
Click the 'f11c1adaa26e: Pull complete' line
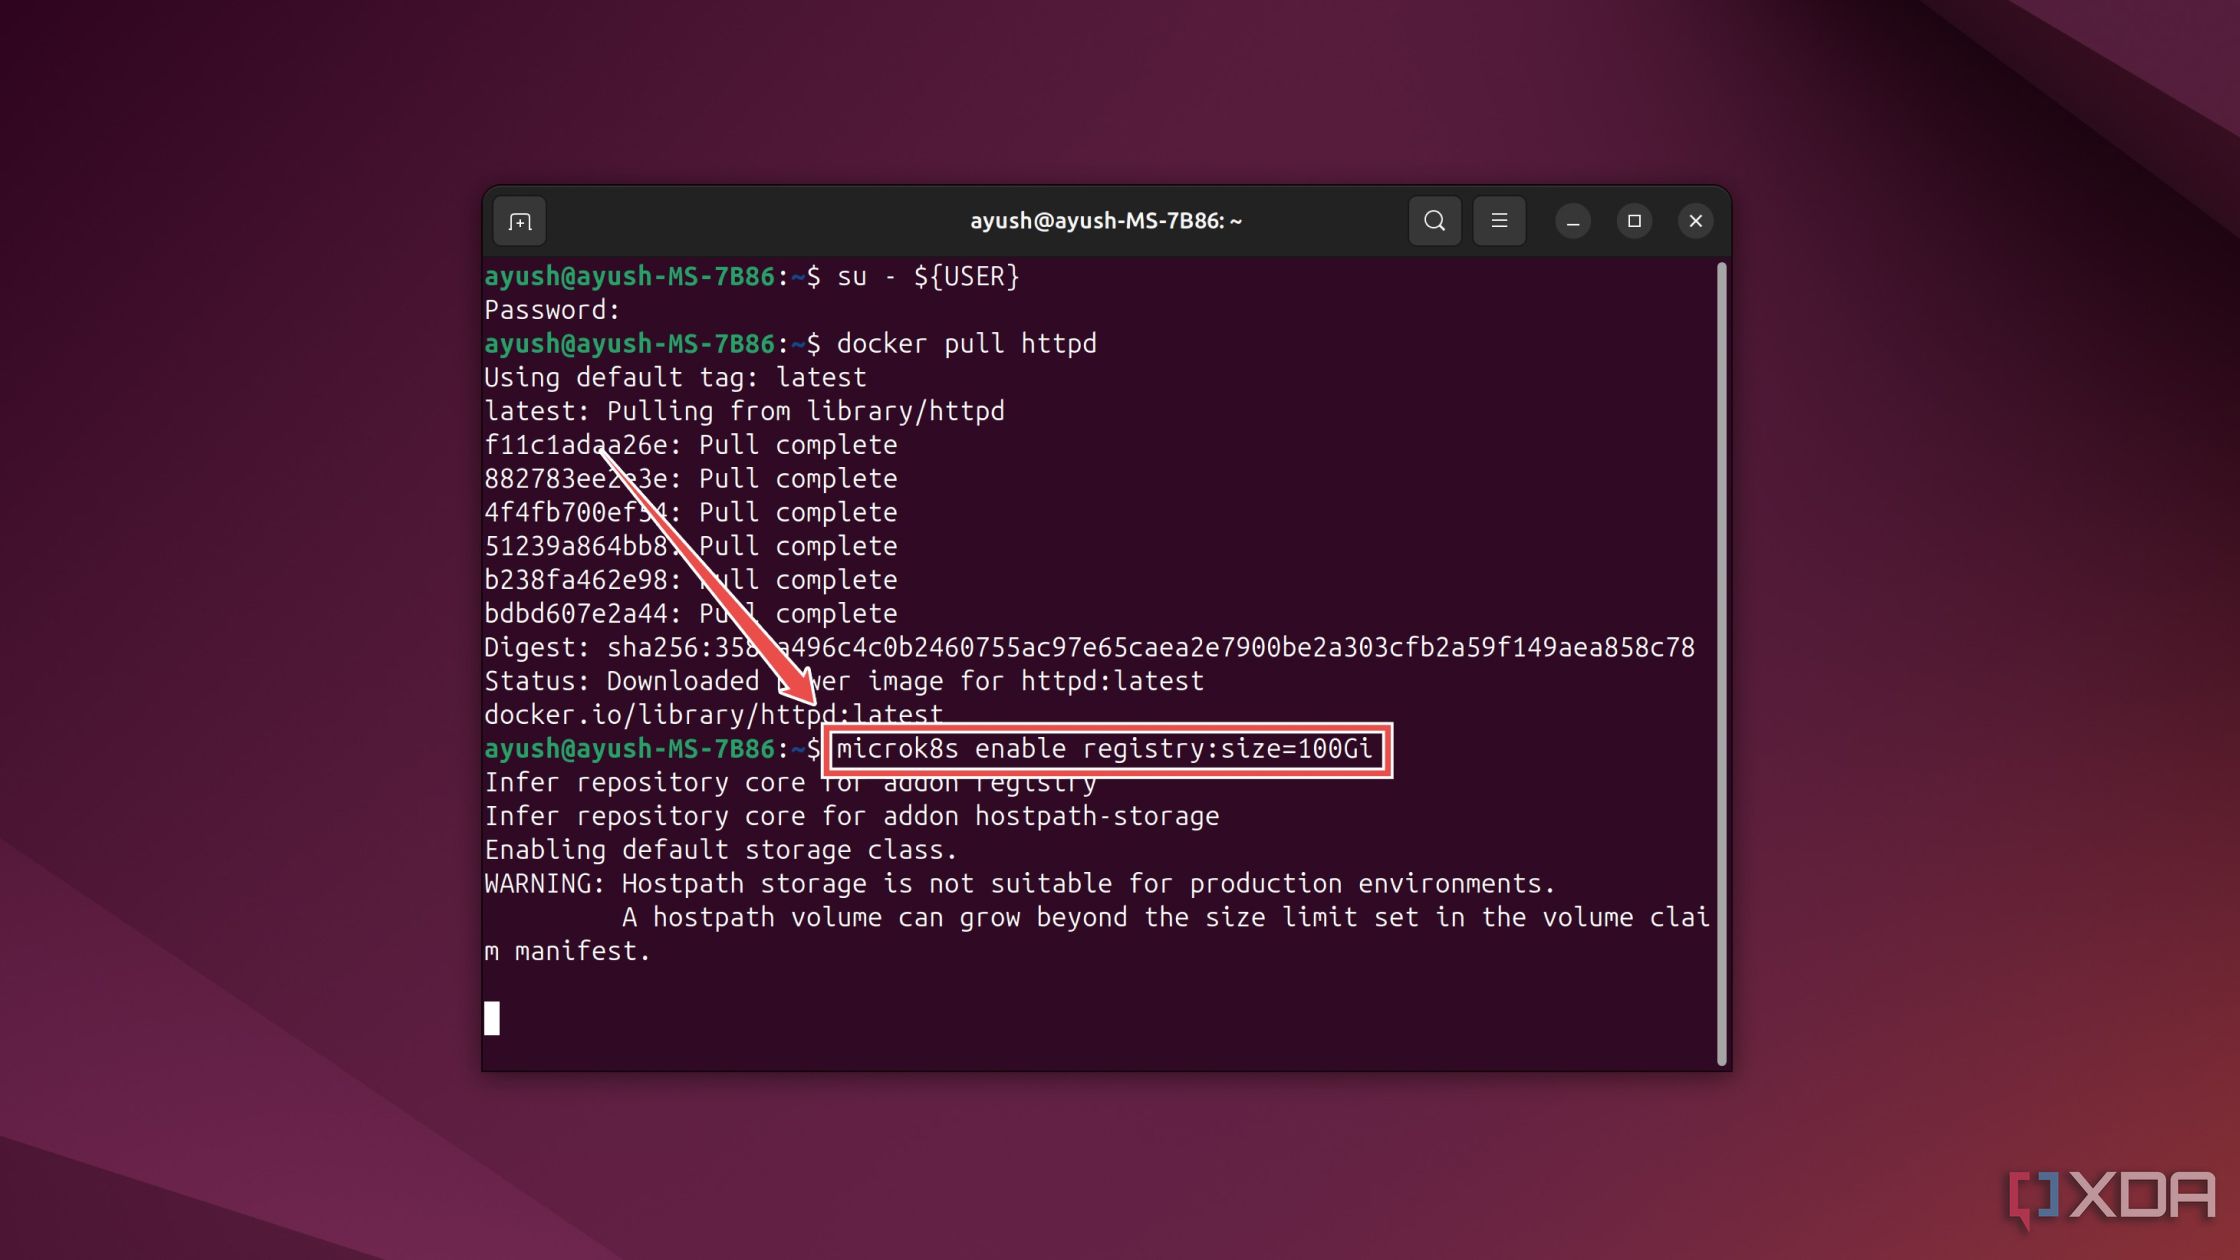click(x=690, y=445)
